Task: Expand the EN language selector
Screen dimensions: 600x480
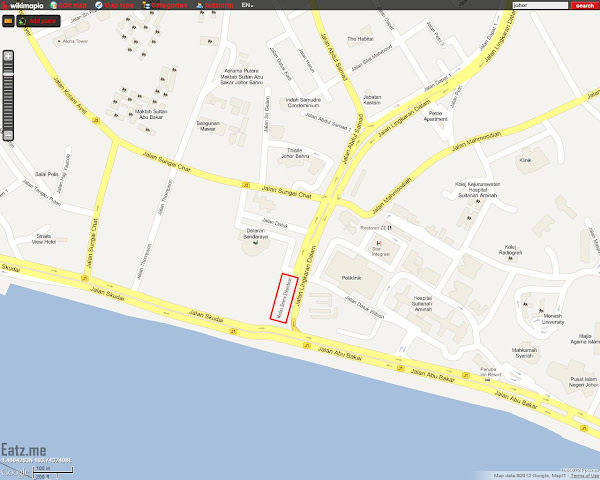Action: tap(247, 5)
